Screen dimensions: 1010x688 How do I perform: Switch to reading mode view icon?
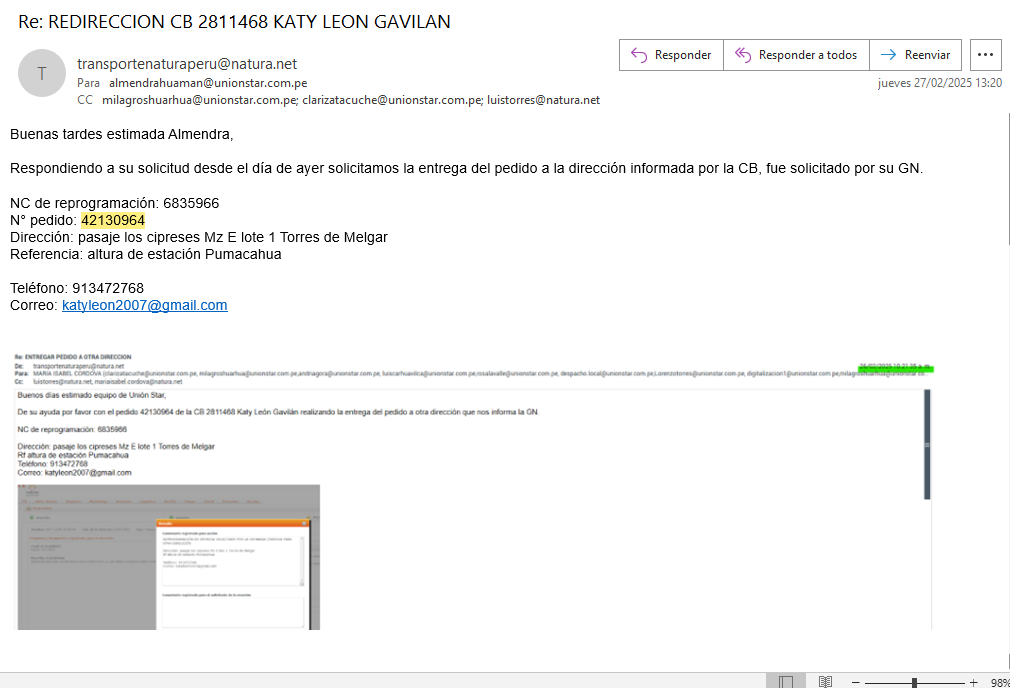(x=825, y=681)
